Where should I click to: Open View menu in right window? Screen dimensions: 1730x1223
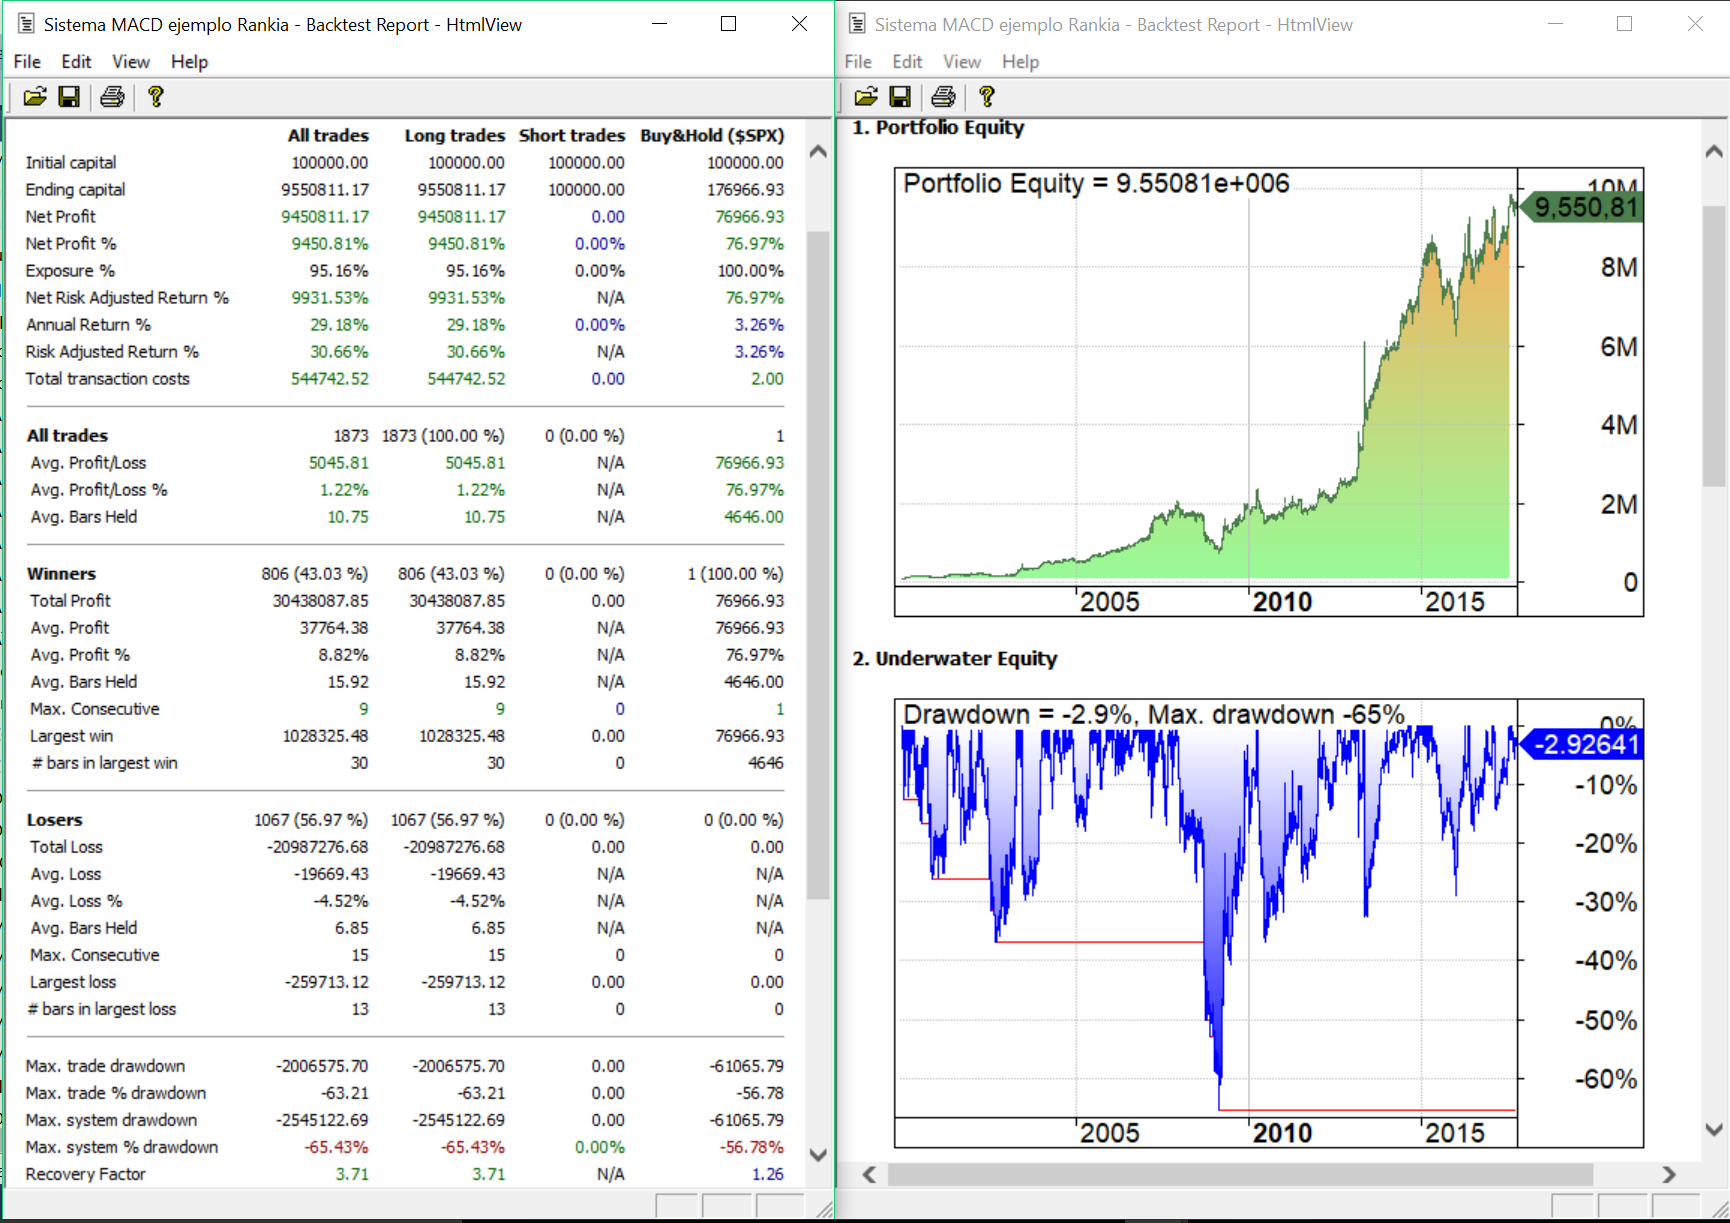[961, 62]
